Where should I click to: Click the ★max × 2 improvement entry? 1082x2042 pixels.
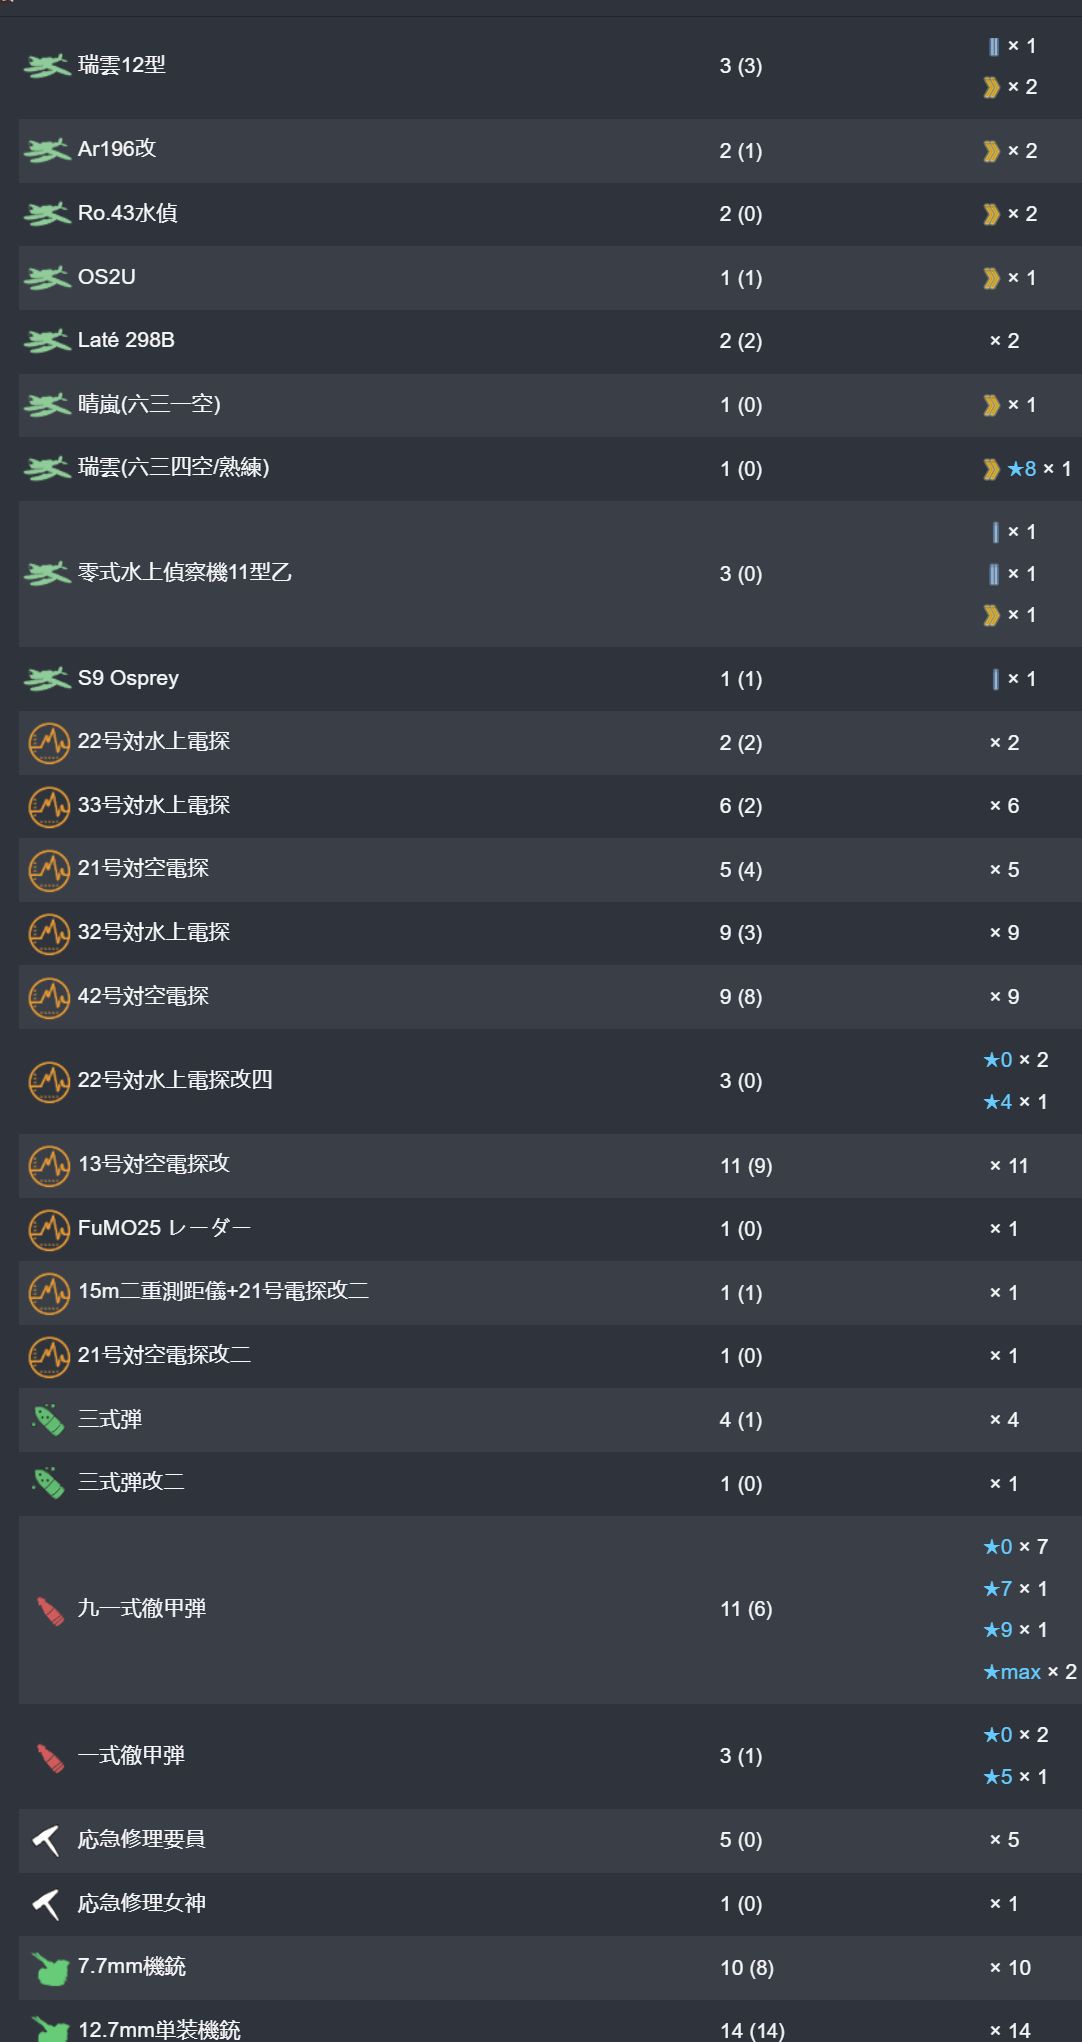(x=1029, y=1672)
